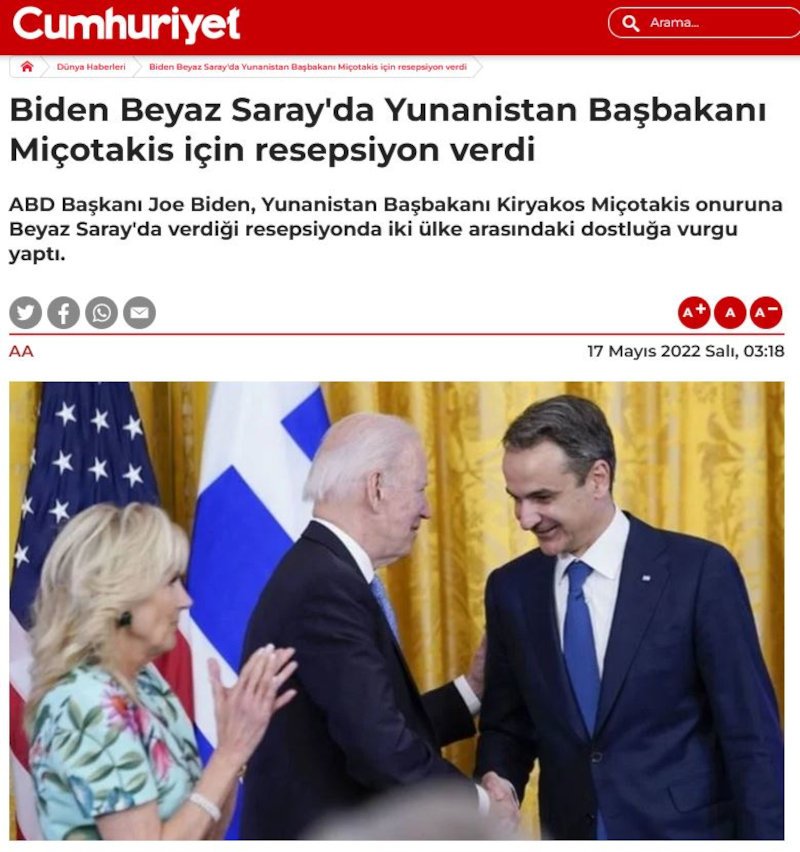Screen dimensions: 800x852
Task: Increase font size with A+ button
Action: 694,312
